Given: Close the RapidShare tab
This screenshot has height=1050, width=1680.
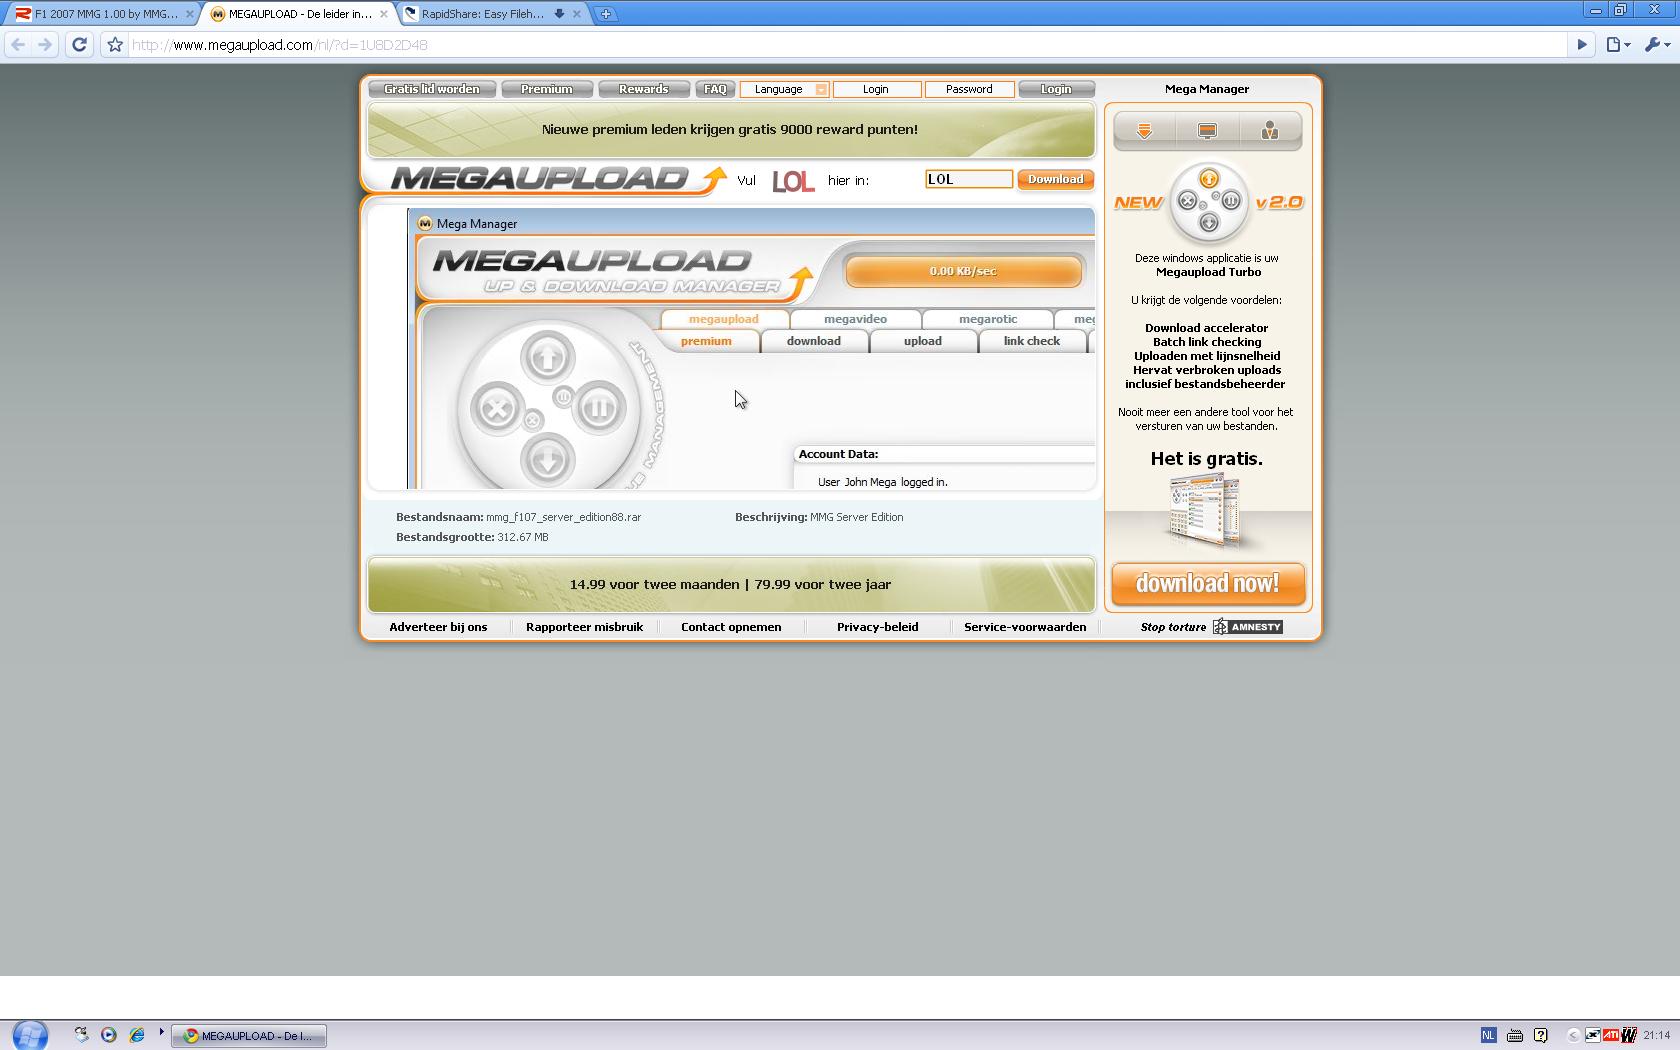Looking at the screenshot, I should [x=577, y=14].
